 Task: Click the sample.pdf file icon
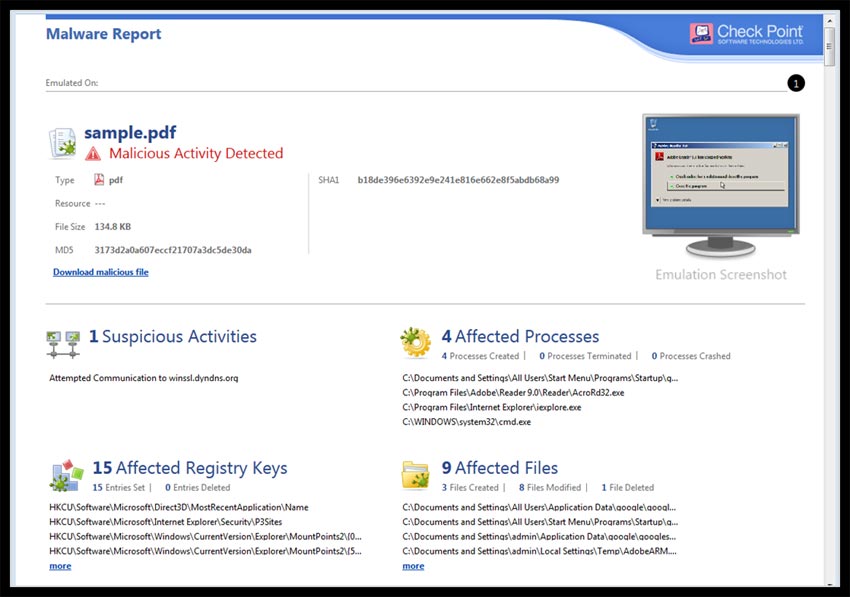coord(64,143)
